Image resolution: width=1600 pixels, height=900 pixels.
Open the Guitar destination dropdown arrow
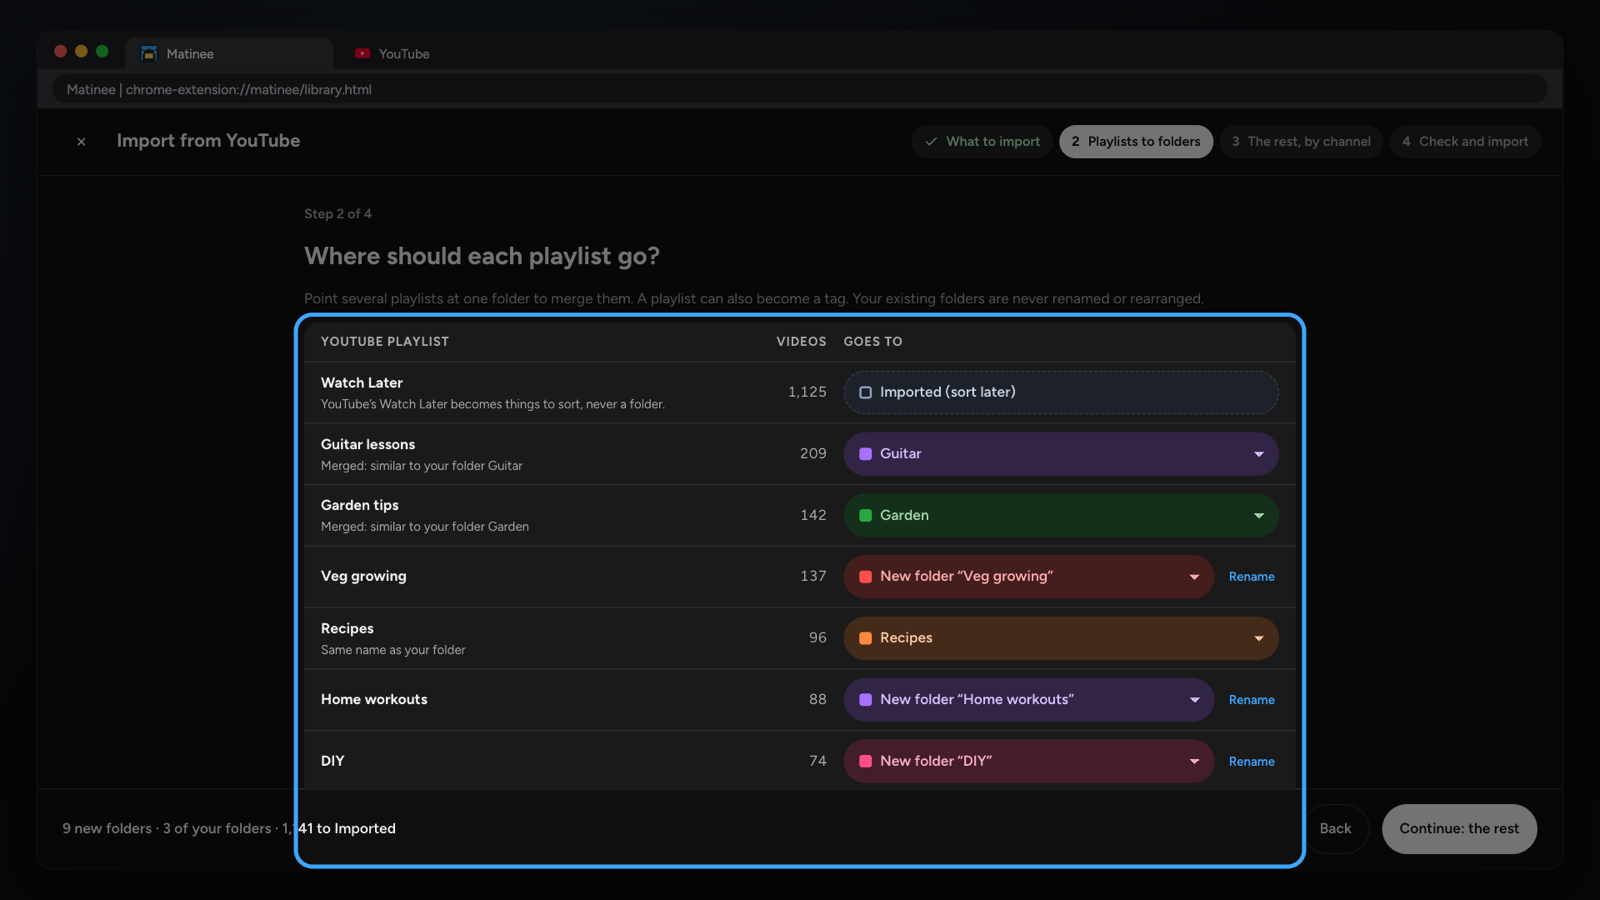click(1259, 454)
